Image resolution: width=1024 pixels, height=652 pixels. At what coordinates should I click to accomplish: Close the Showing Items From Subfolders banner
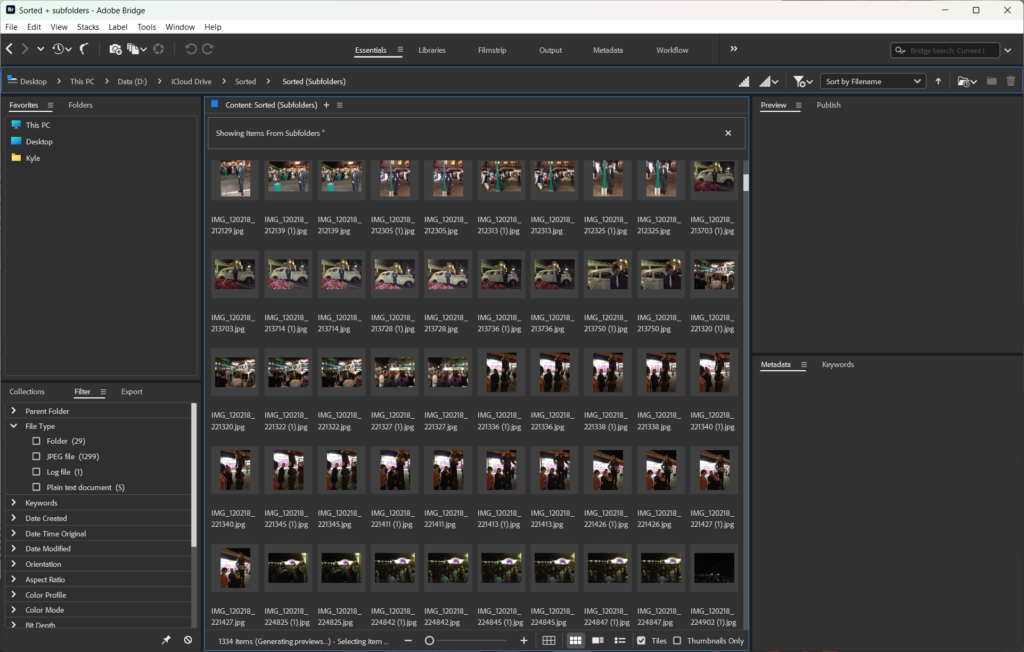coord(728,133)
